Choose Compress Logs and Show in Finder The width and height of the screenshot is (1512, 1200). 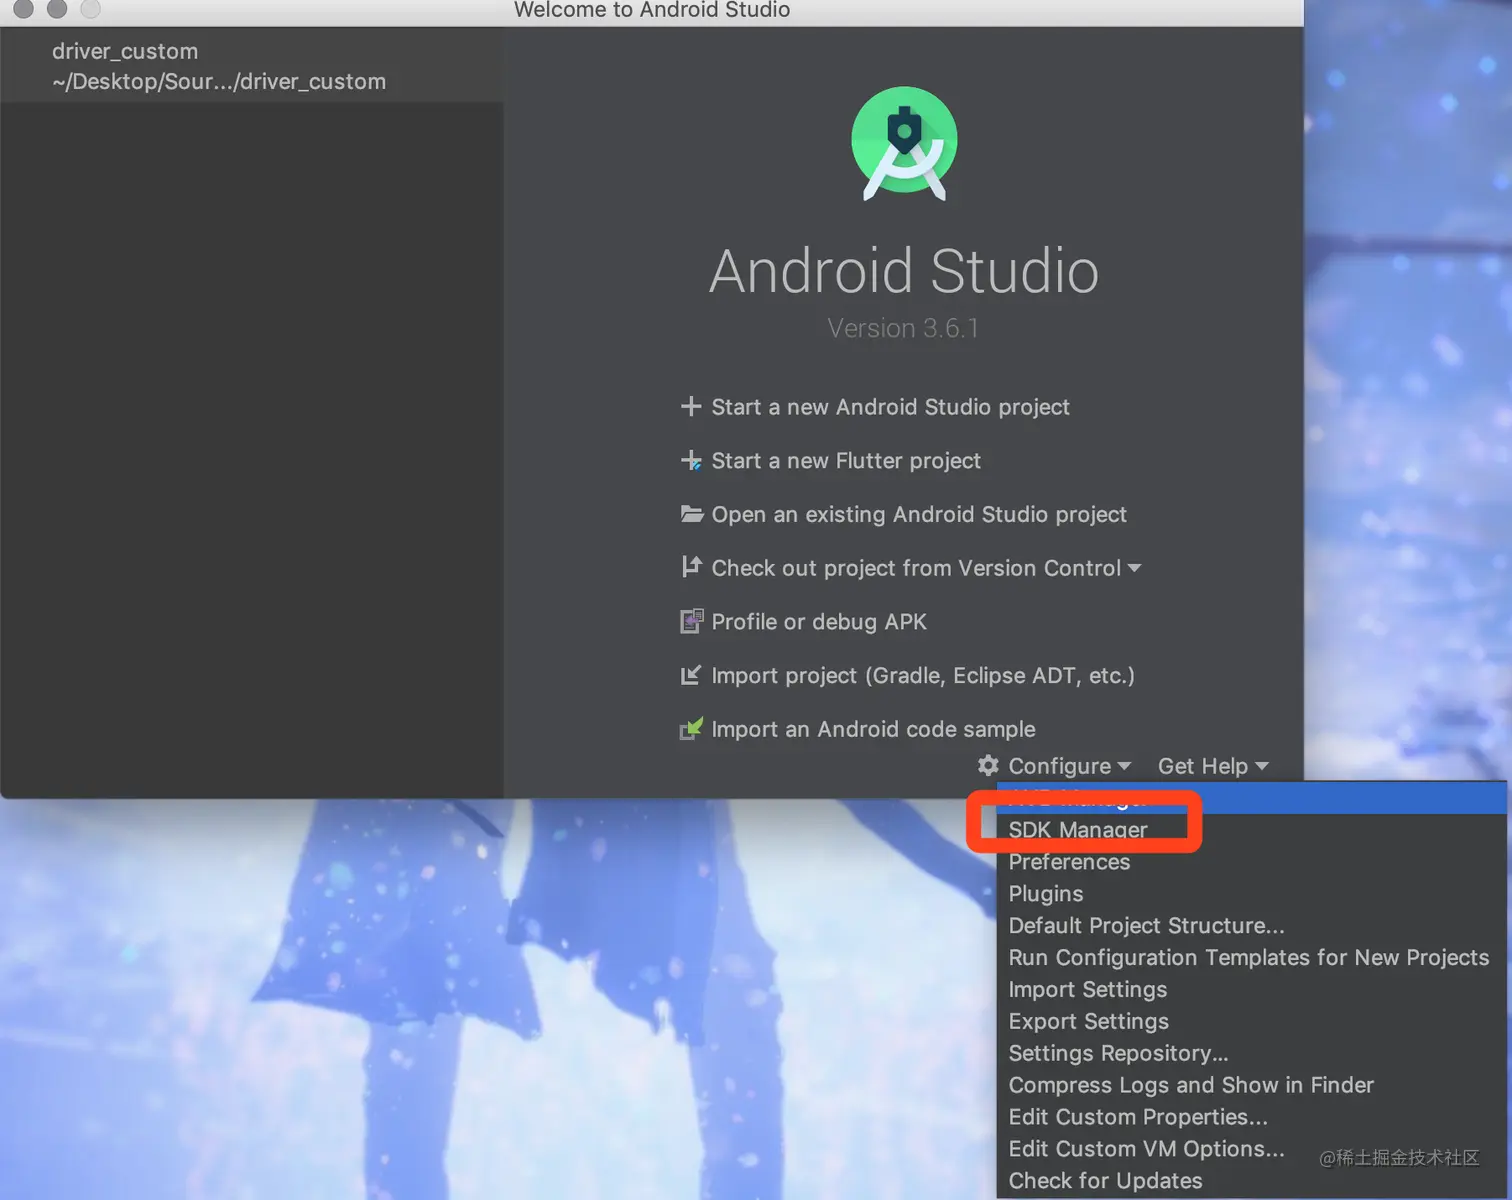point(1253,1085)
